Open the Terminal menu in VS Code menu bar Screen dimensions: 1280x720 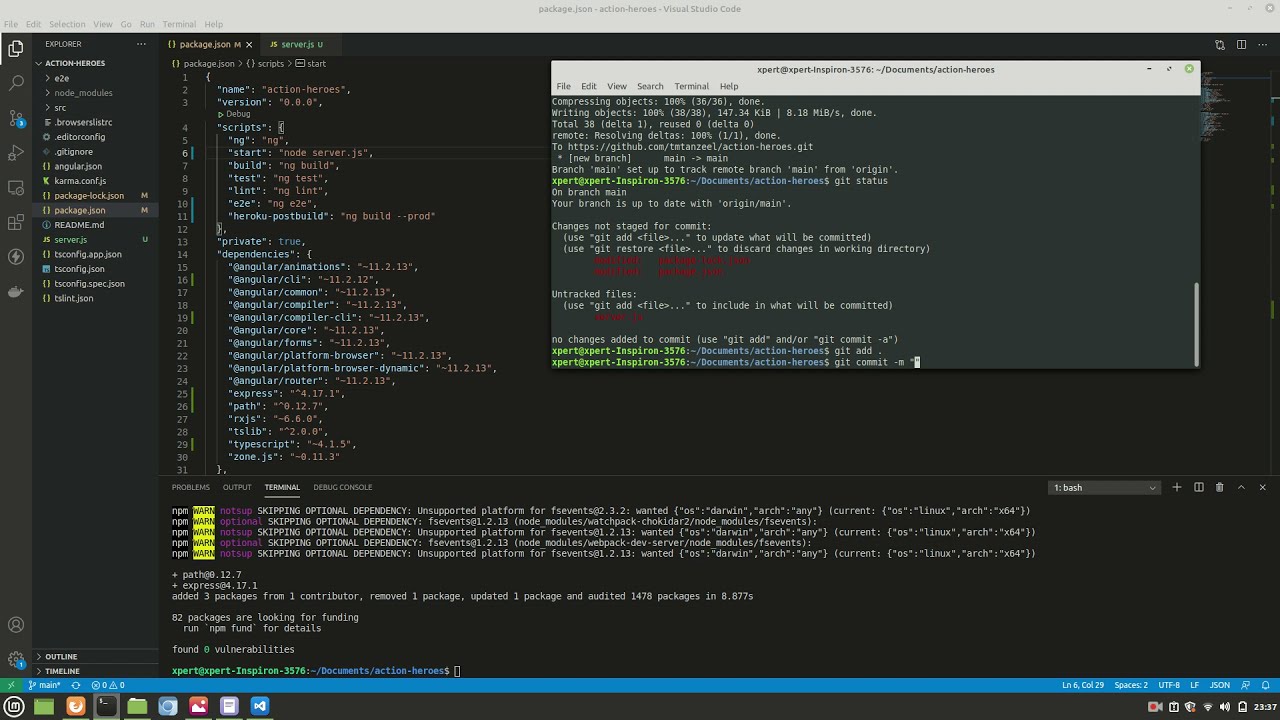point(179,24)
